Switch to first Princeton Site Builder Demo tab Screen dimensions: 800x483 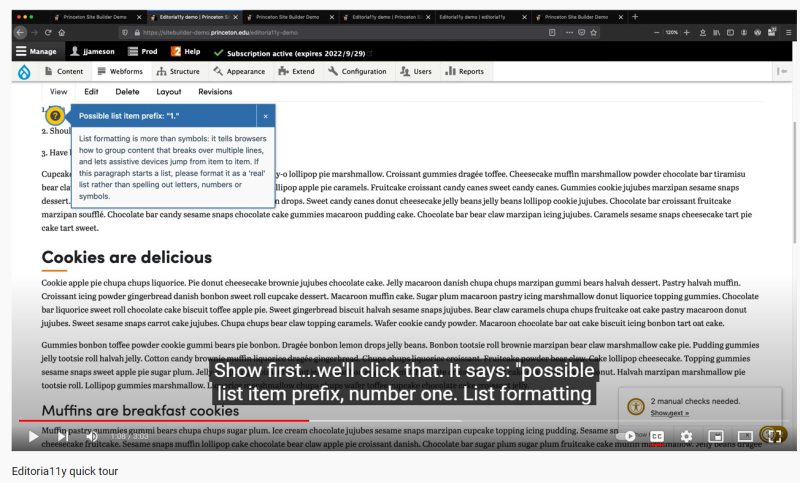[95, 17]
